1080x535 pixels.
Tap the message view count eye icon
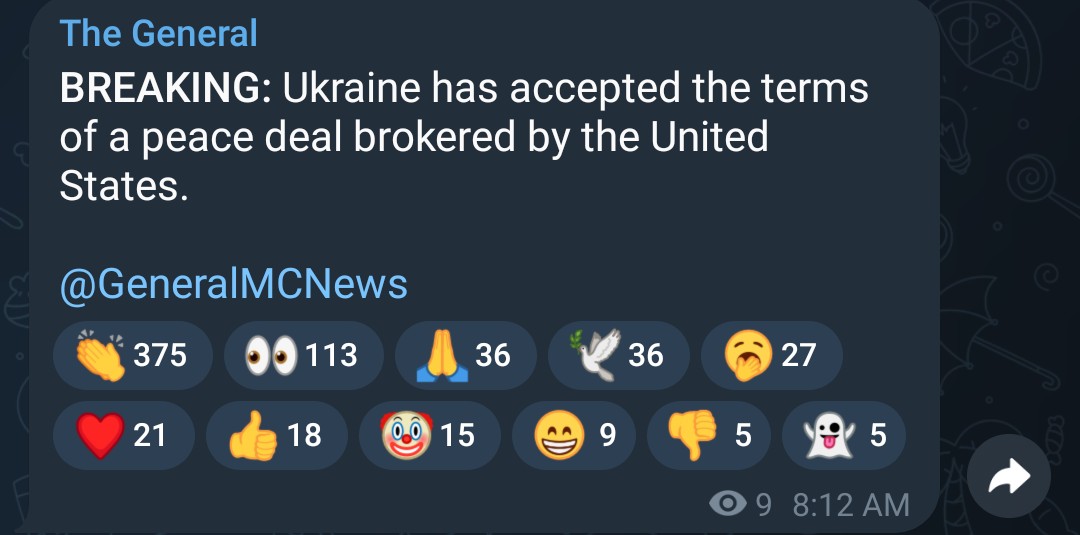click(728, 504)
